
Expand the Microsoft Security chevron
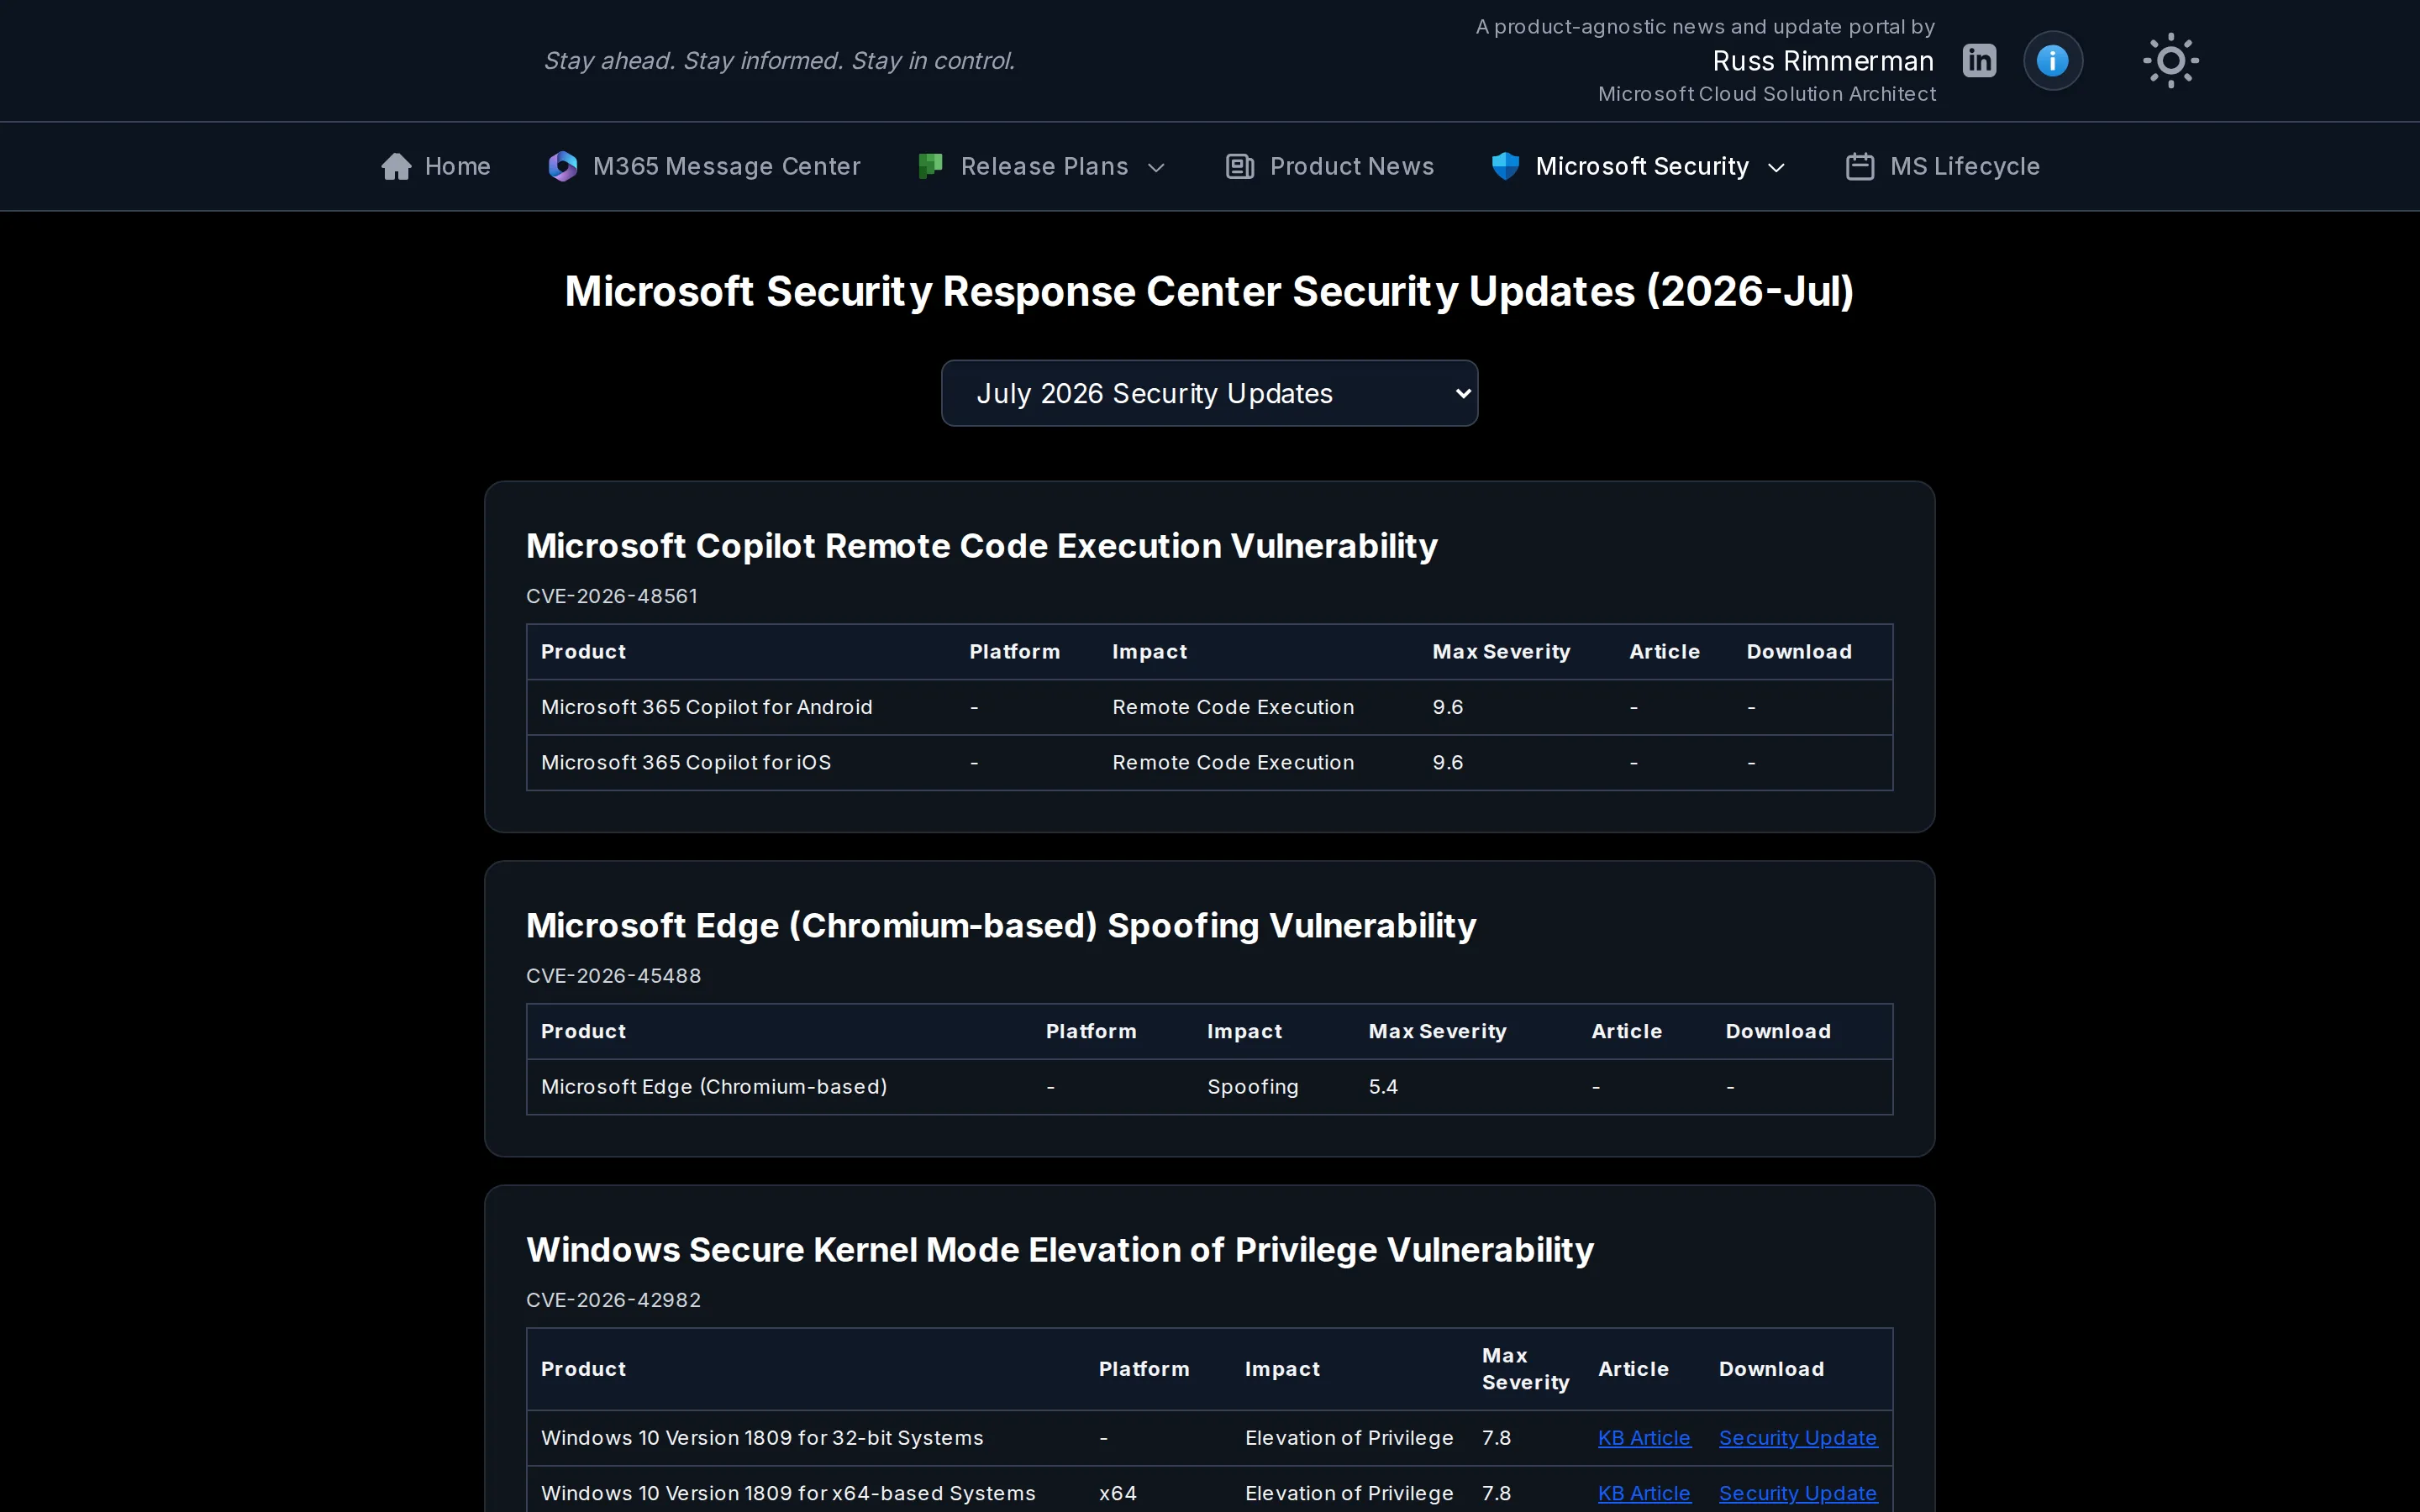[x=1777, y=167]
